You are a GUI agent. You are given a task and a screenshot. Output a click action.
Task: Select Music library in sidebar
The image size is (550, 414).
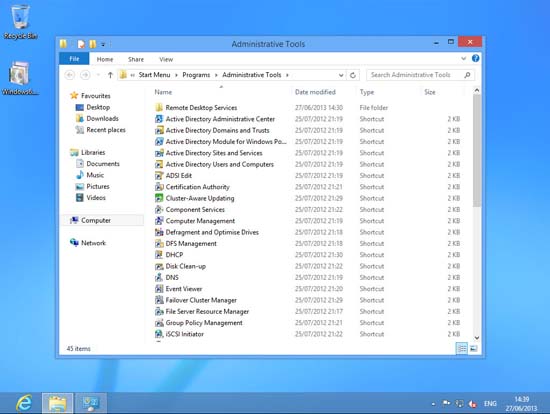pyautogui.click(x=95, y=175)
